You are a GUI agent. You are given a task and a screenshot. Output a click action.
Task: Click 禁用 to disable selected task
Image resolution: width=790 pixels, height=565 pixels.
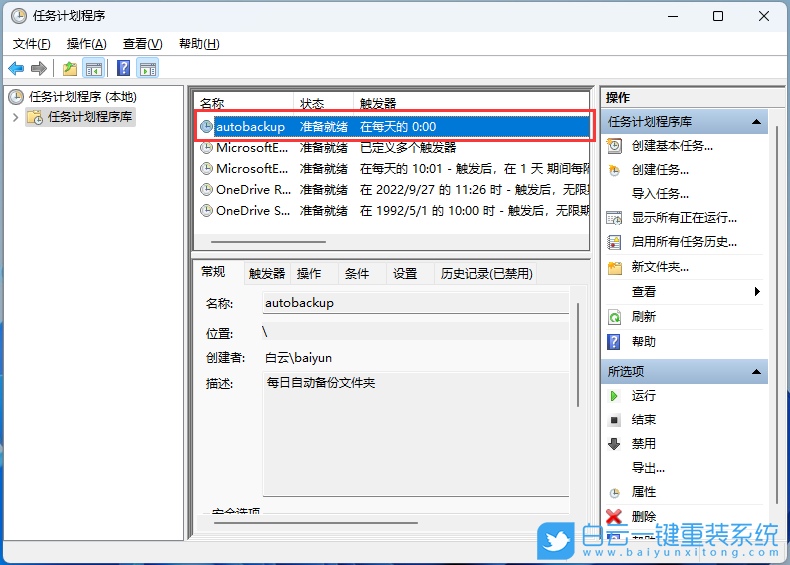pyautogui.click(x=643, y=444)
